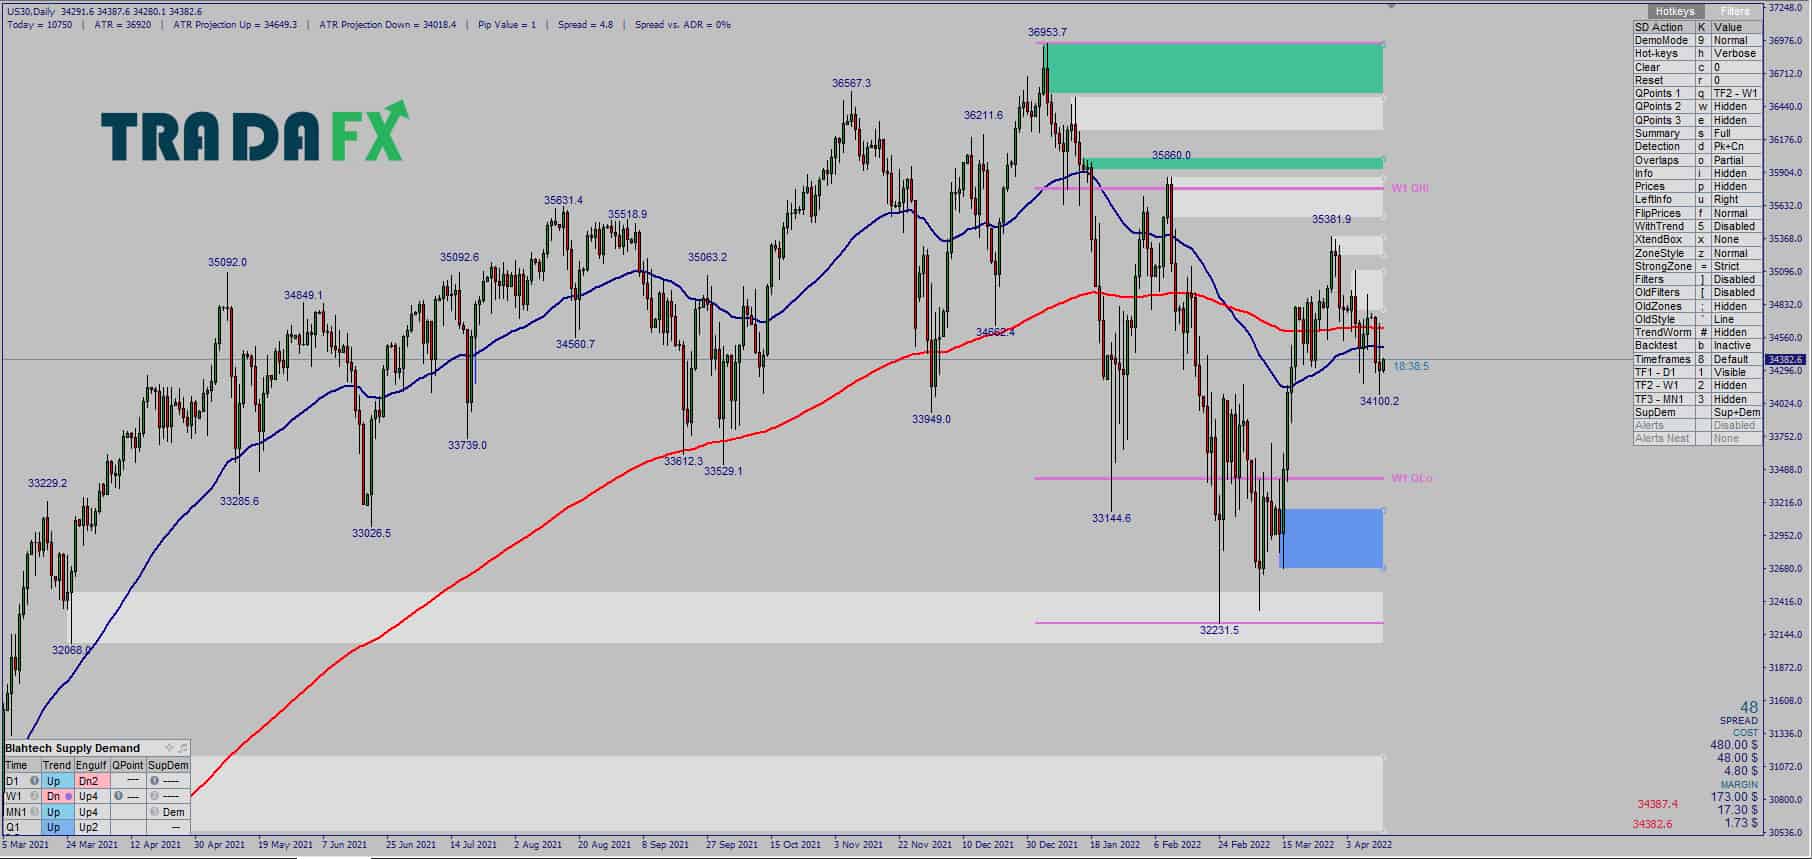Click the info icon in W1 QPoint cell
This screenshot has height=859, width=1812.
coord(118,796)
